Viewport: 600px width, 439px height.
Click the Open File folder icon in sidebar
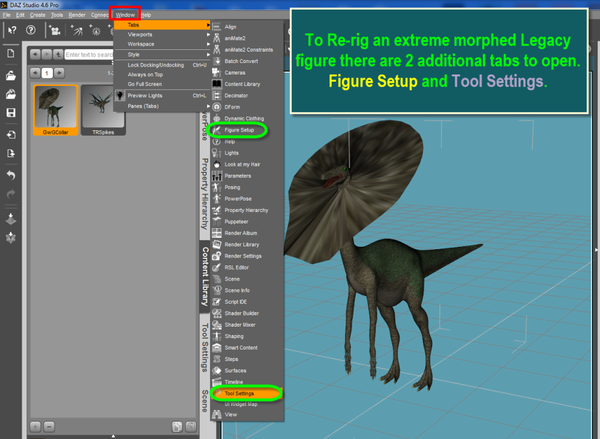point(11,75)
